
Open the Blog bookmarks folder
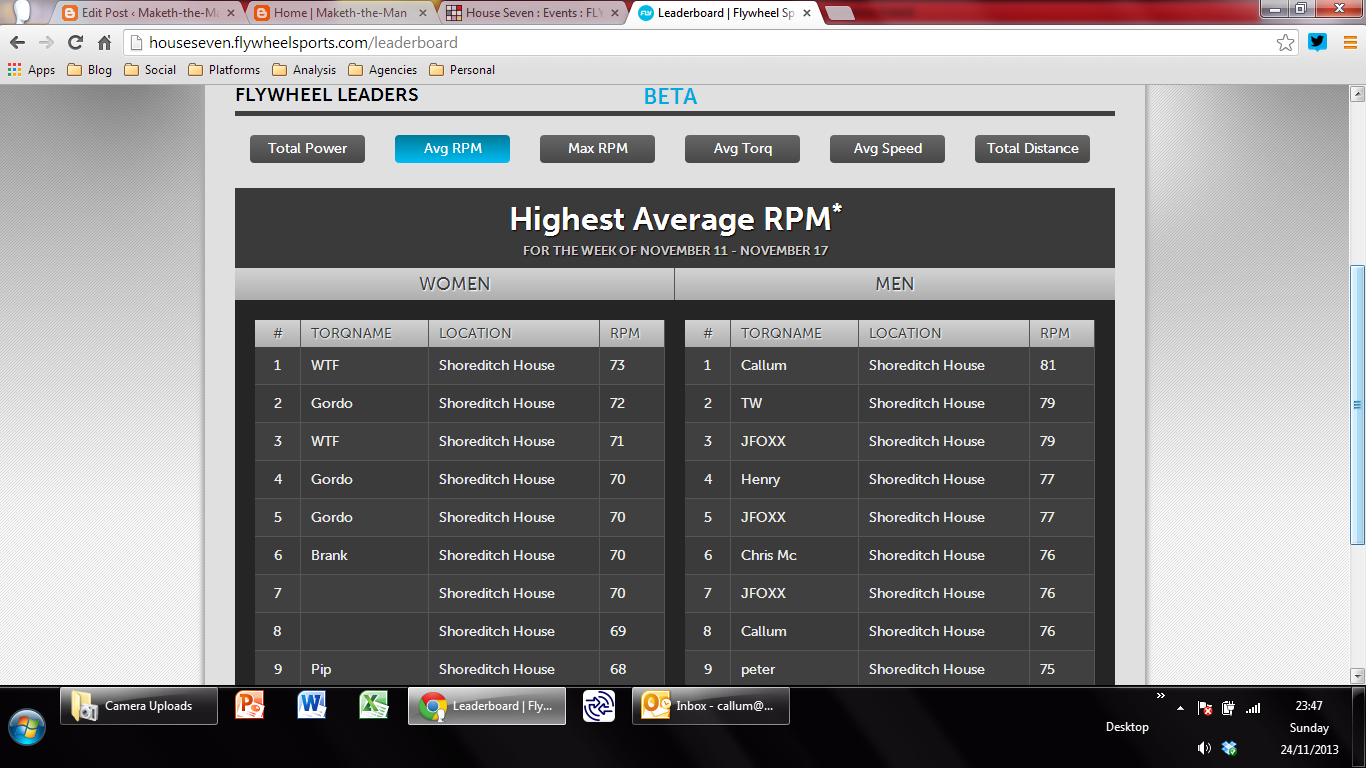coord(90,70)
